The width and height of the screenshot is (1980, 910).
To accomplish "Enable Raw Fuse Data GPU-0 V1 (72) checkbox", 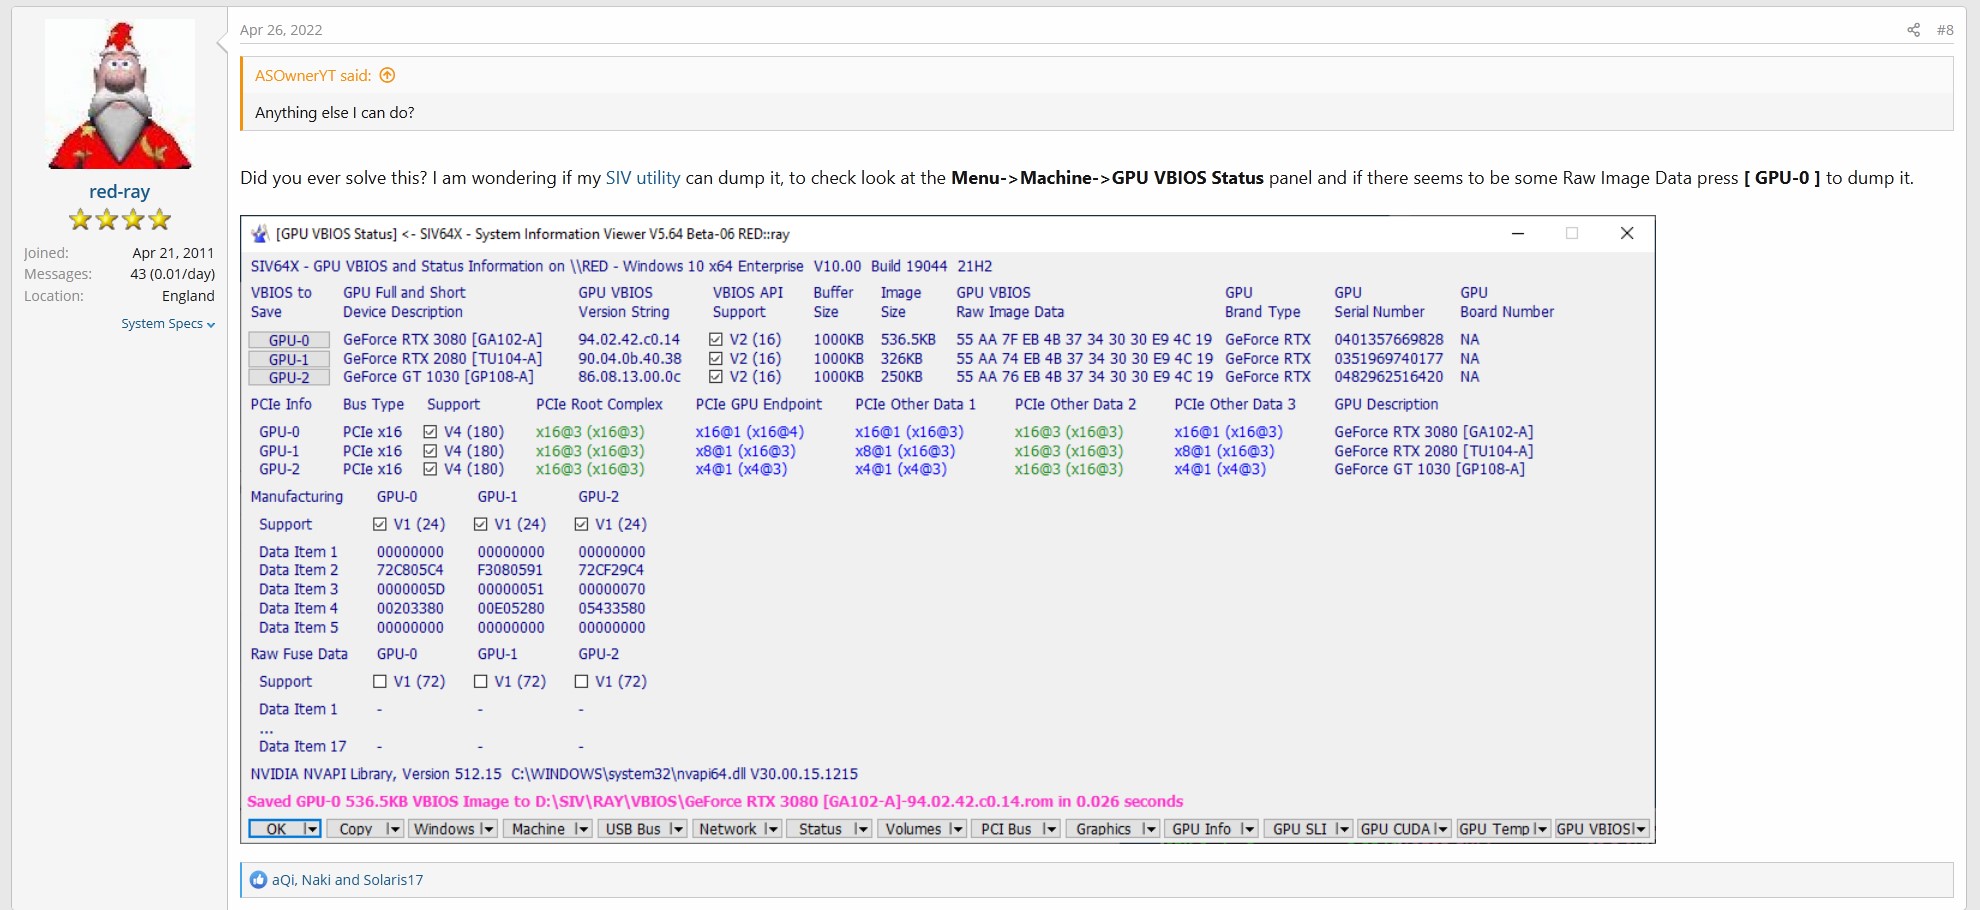I will [x=380, y=681].
